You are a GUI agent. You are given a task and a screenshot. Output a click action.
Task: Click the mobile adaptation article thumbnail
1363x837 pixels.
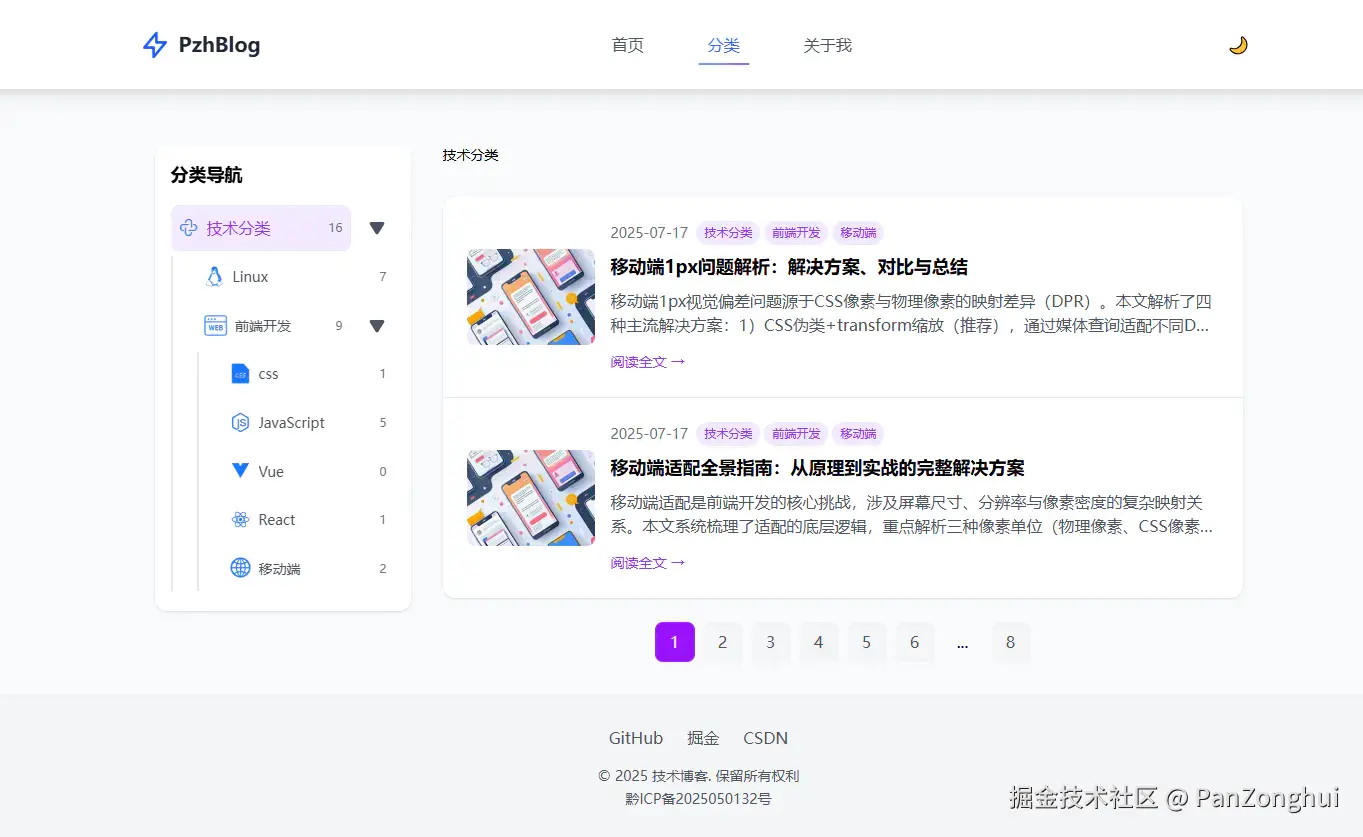(531, 498)
